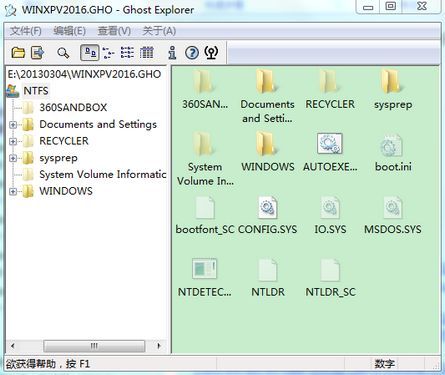Select RECYCLER folder in file pane

[x=330, y=81]
